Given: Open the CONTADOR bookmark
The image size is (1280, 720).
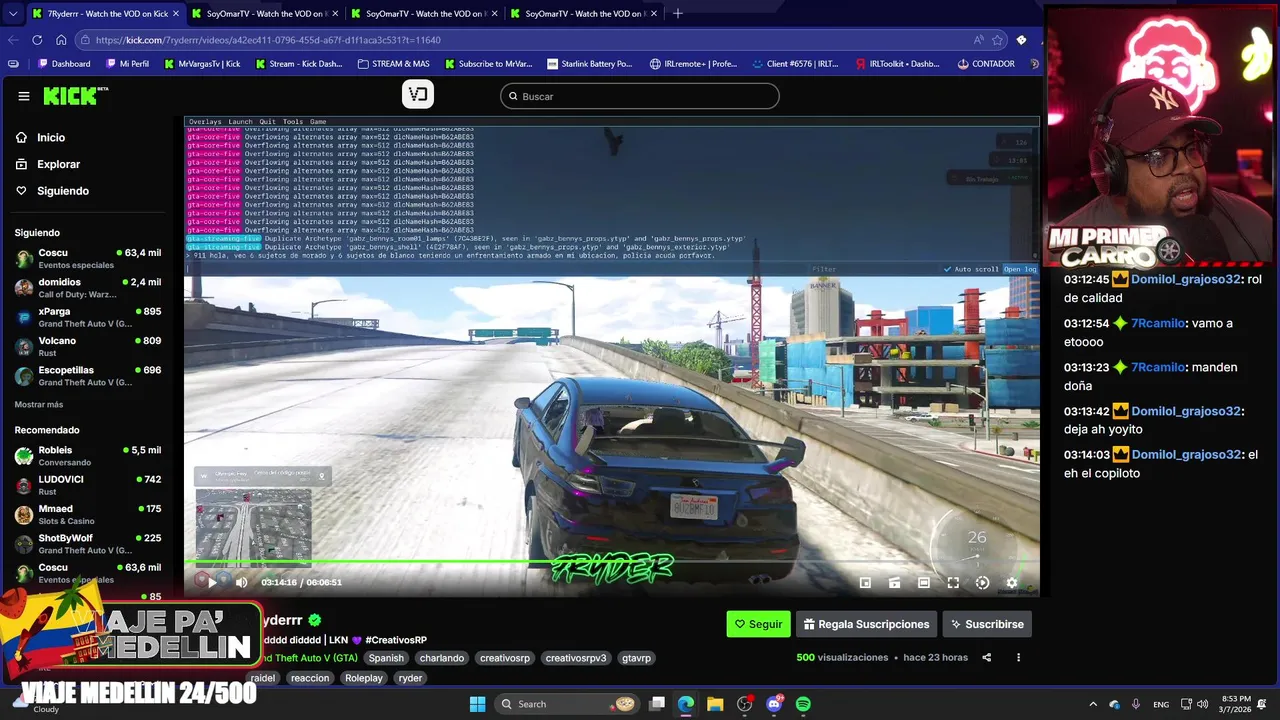Looking at the screenshot, I should pyautogui.click(x=985, y=64).
